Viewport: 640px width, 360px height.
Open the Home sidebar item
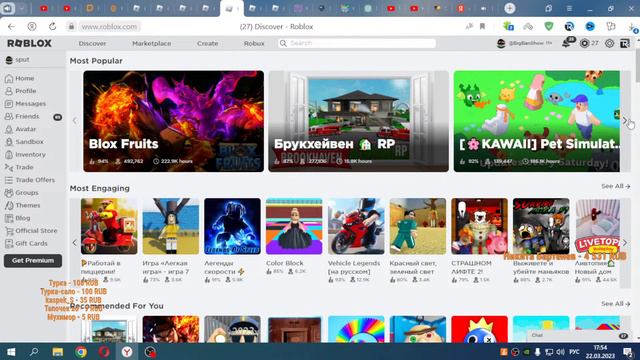click(20, 78)
